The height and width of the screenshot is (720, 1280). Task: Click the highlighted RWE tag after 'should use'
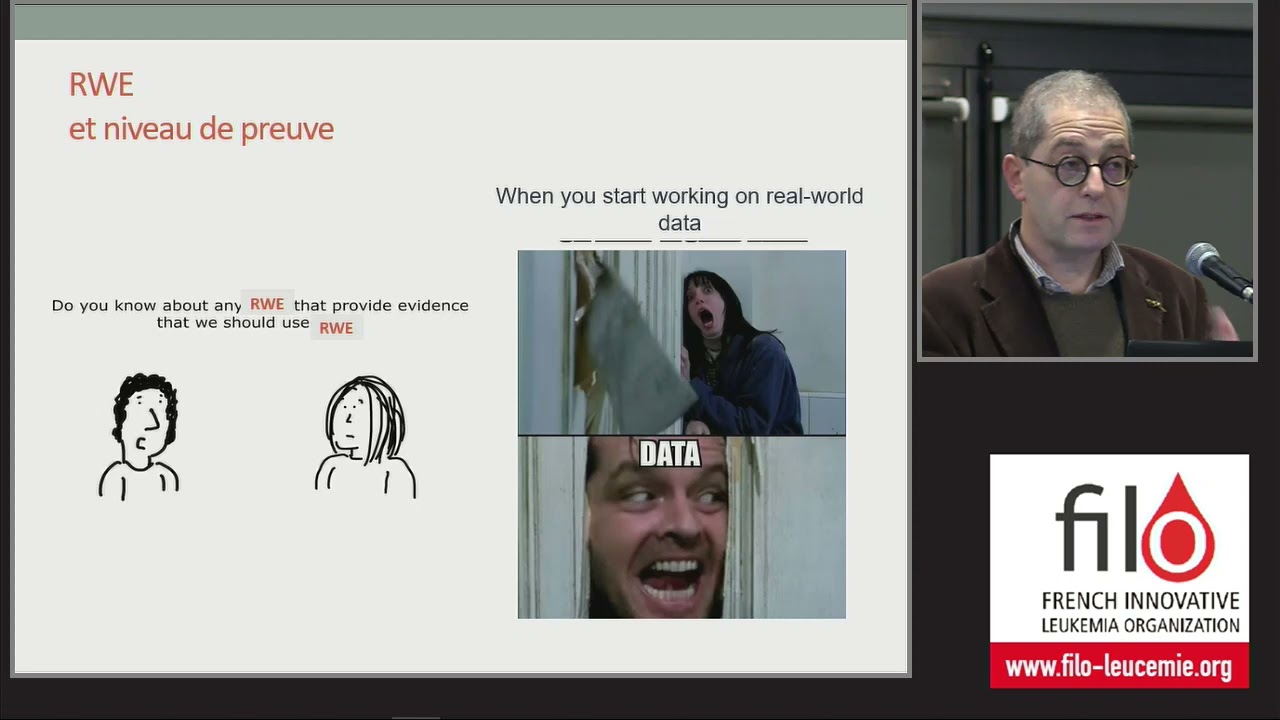(336, 328)
